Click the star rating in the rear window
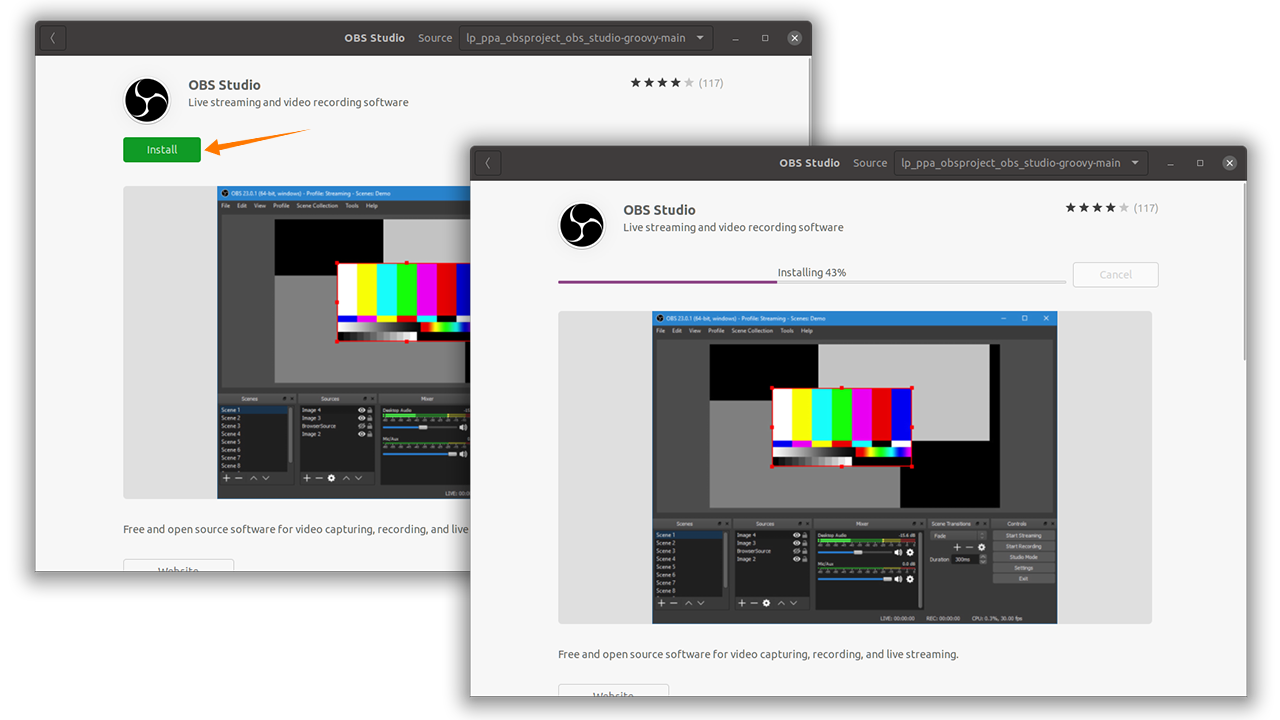The height and width of the screenshot is (720, 1280). pos(662,83)
